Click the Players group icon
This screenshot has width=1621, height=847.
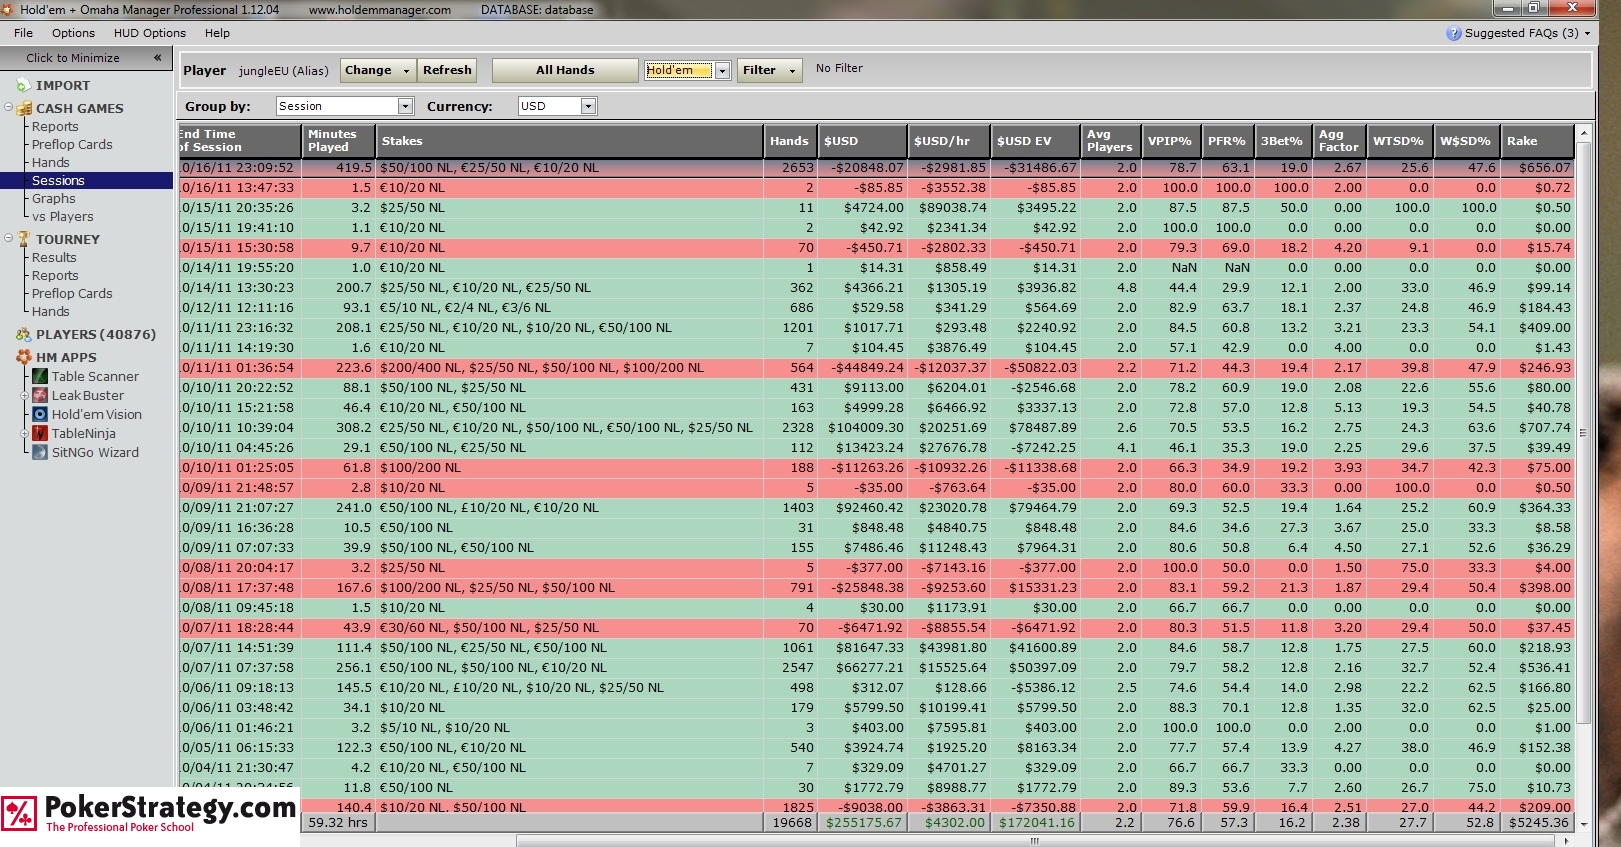(24, 334)
